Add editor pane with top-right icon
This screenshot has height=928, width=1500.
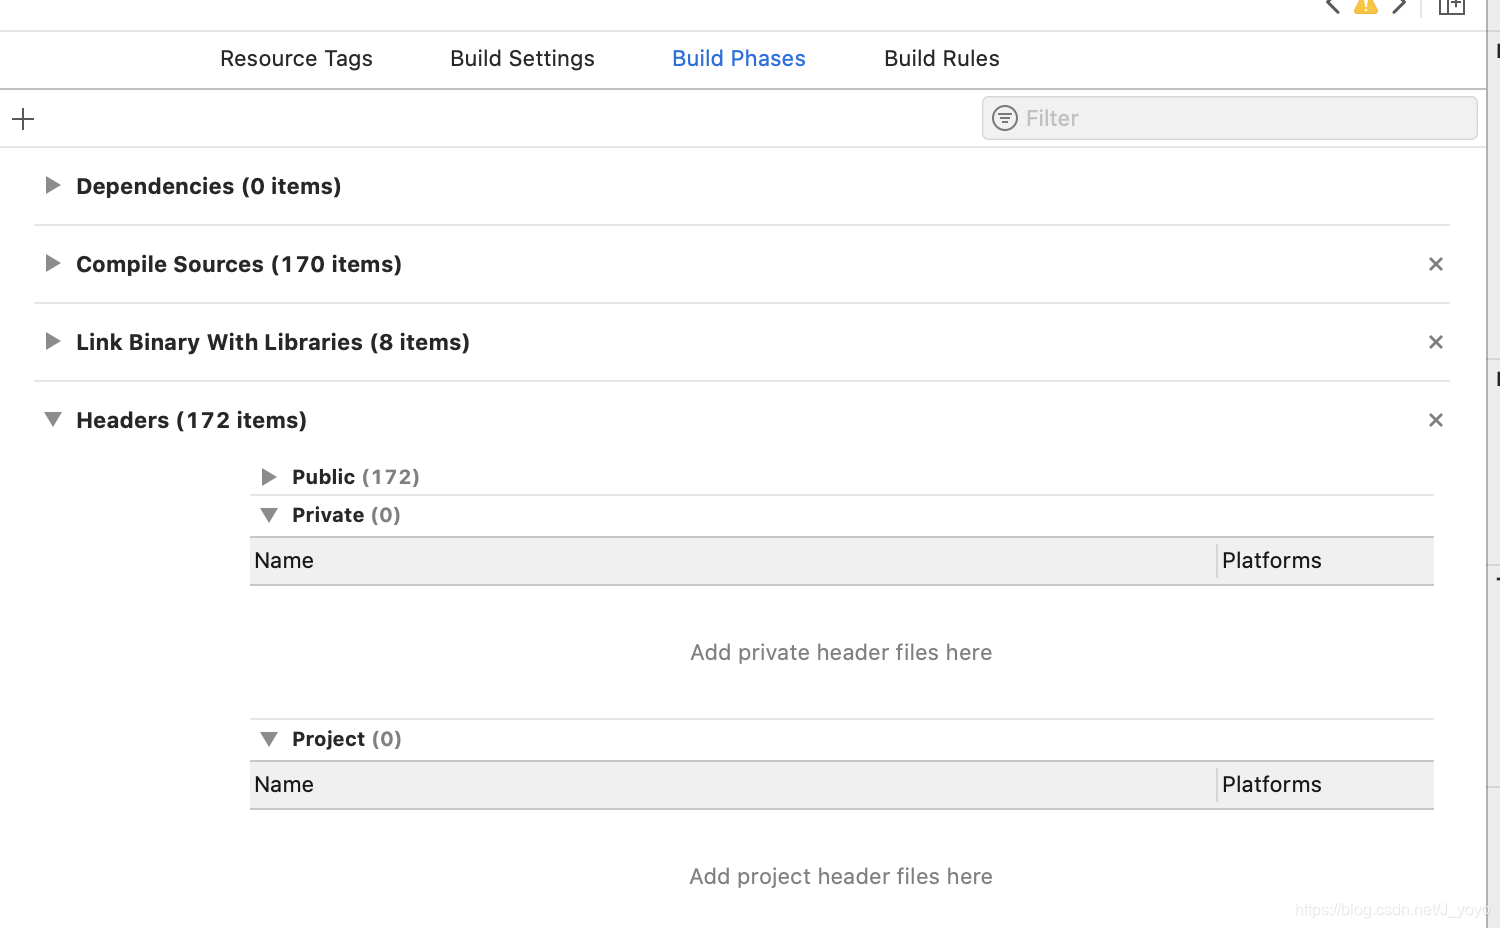tap(1452, 6)
